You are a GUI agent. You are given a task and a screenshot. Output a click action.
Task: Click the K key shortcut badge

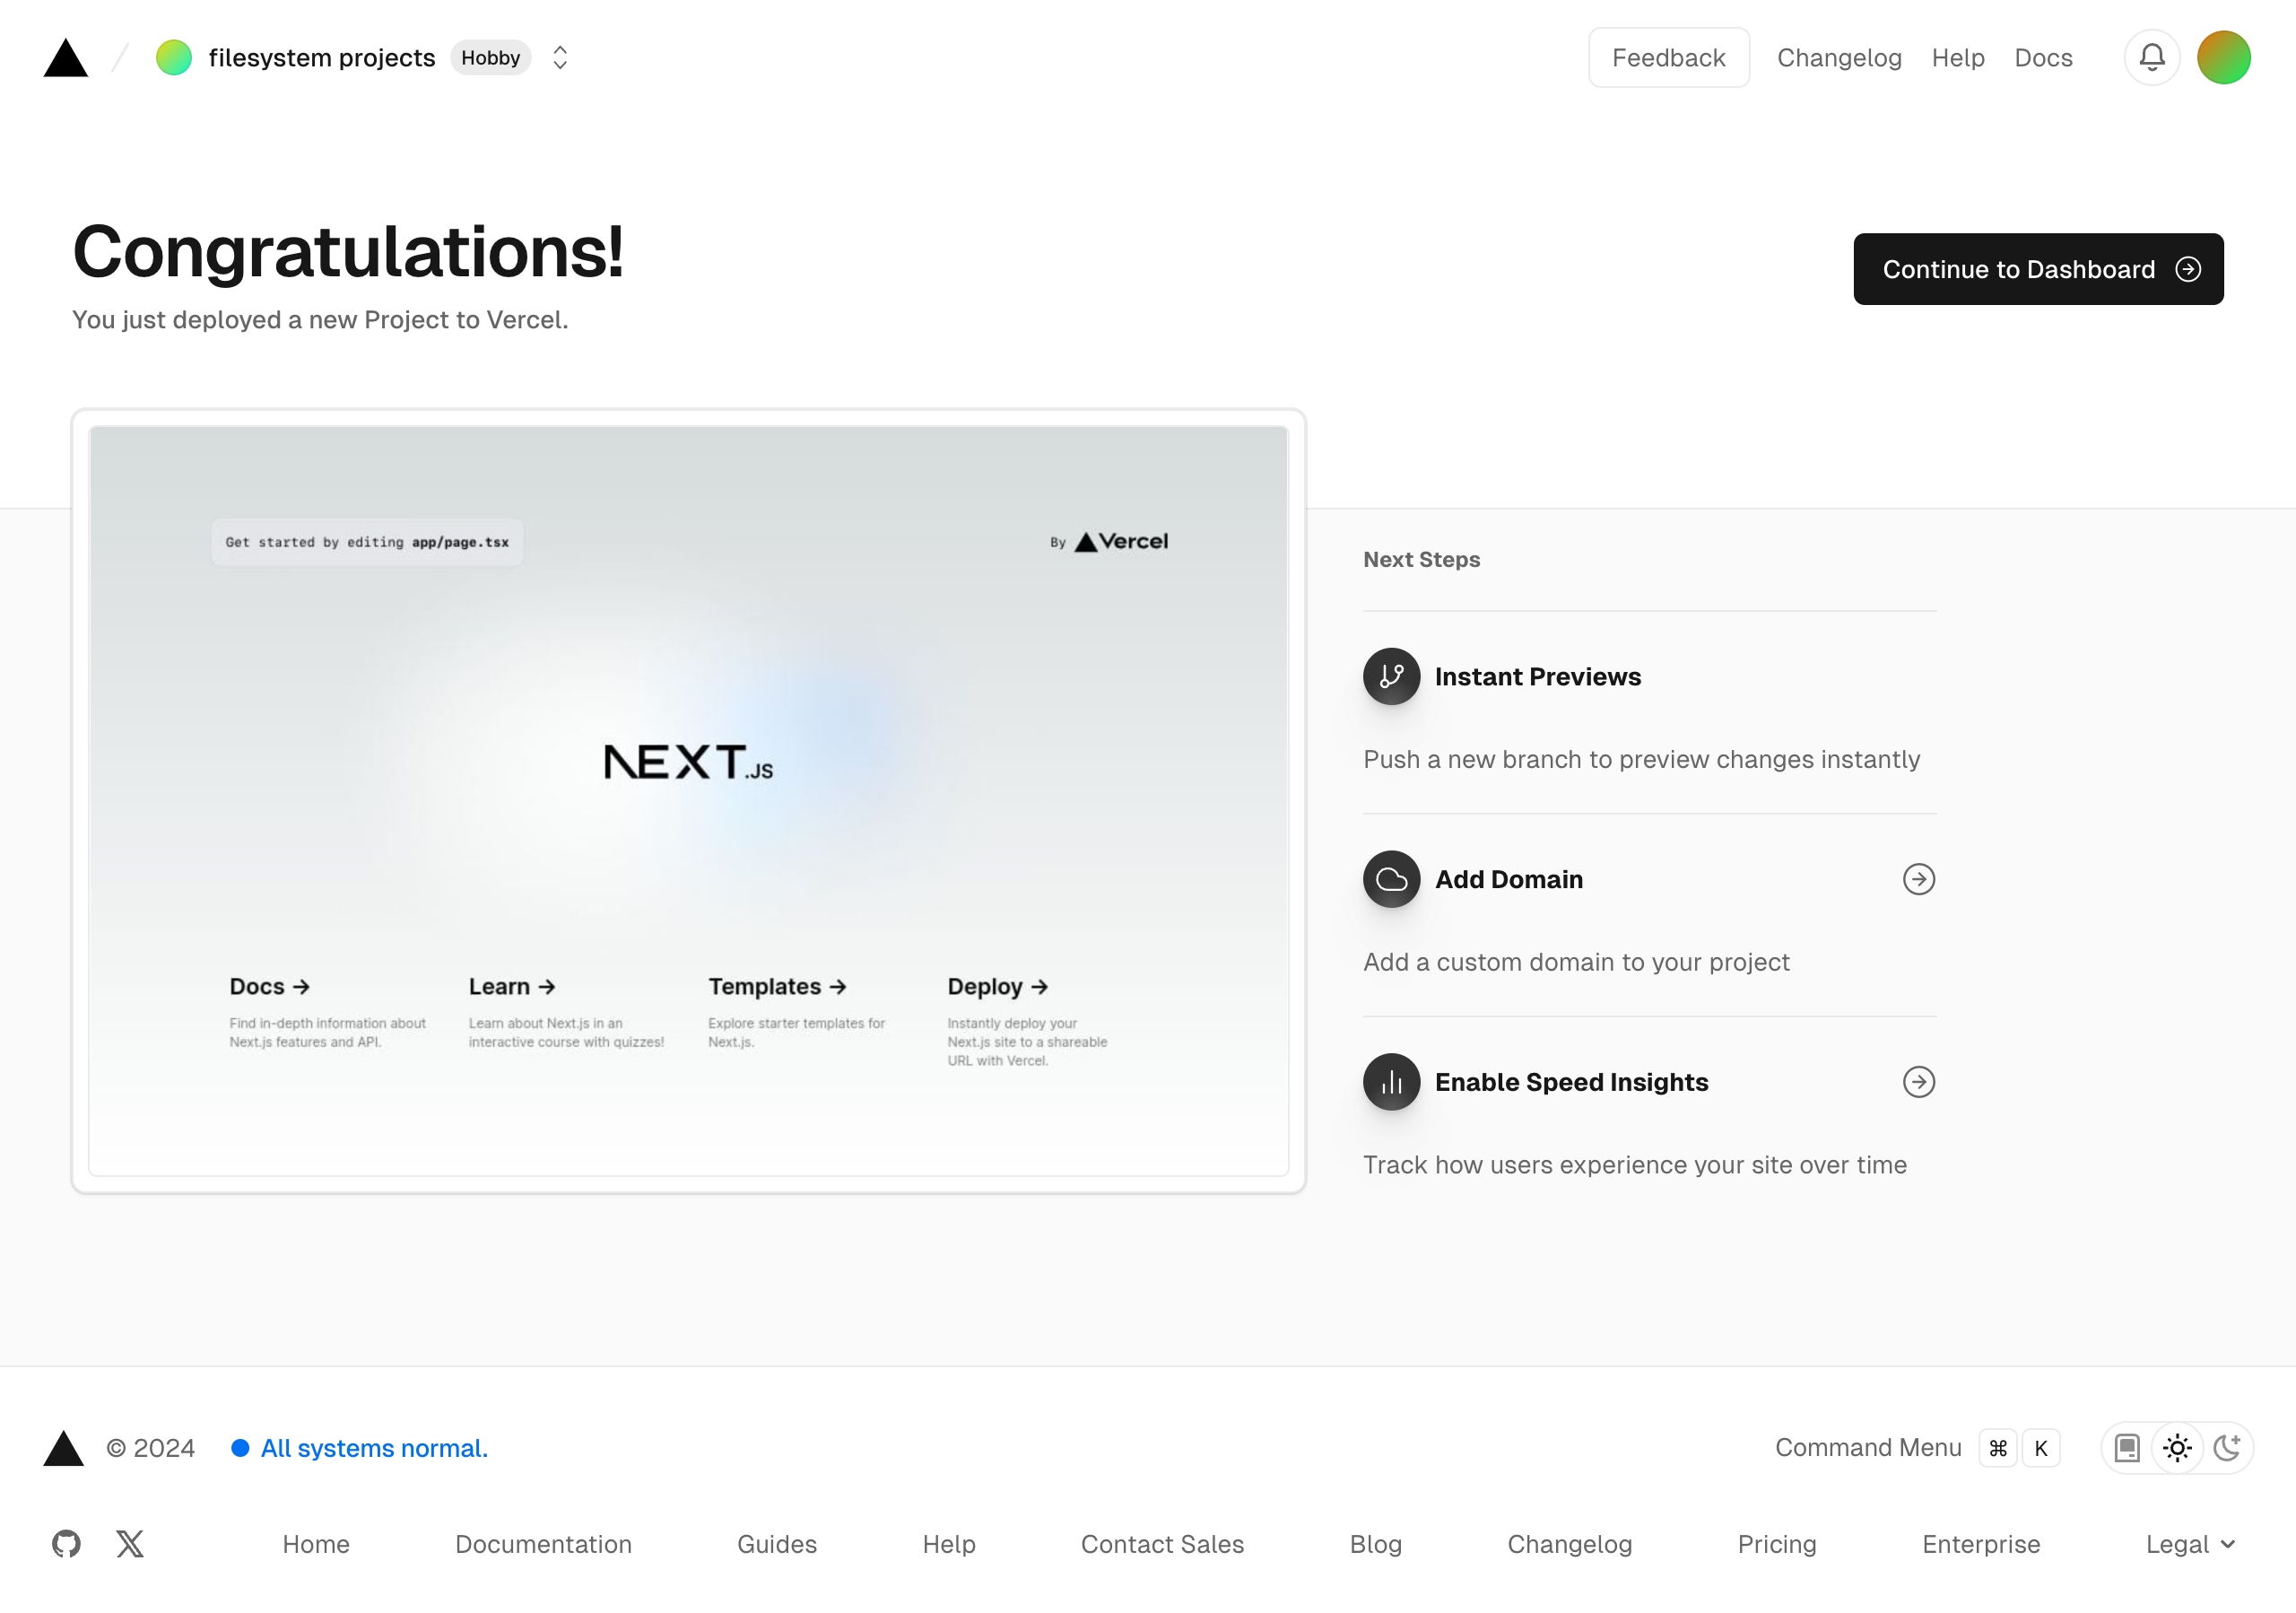tap(2040, 1448)
